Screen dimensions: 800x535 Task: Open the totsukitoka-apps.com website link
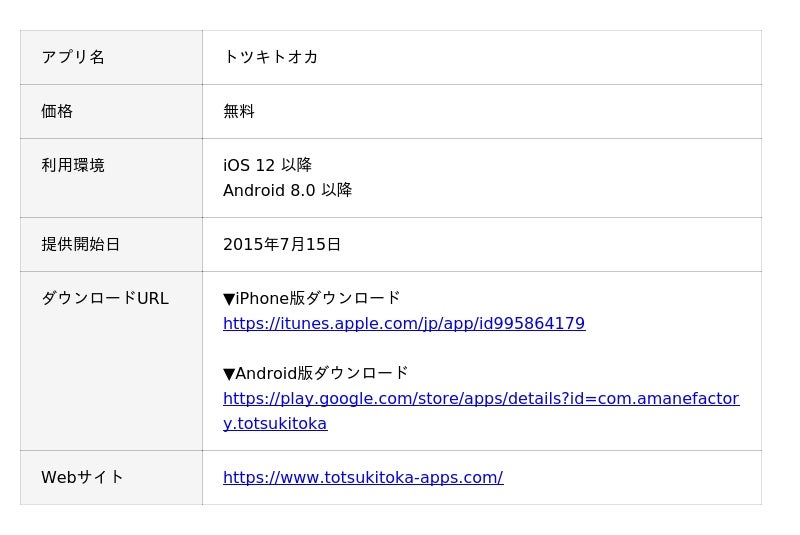[x=362, y=478]
